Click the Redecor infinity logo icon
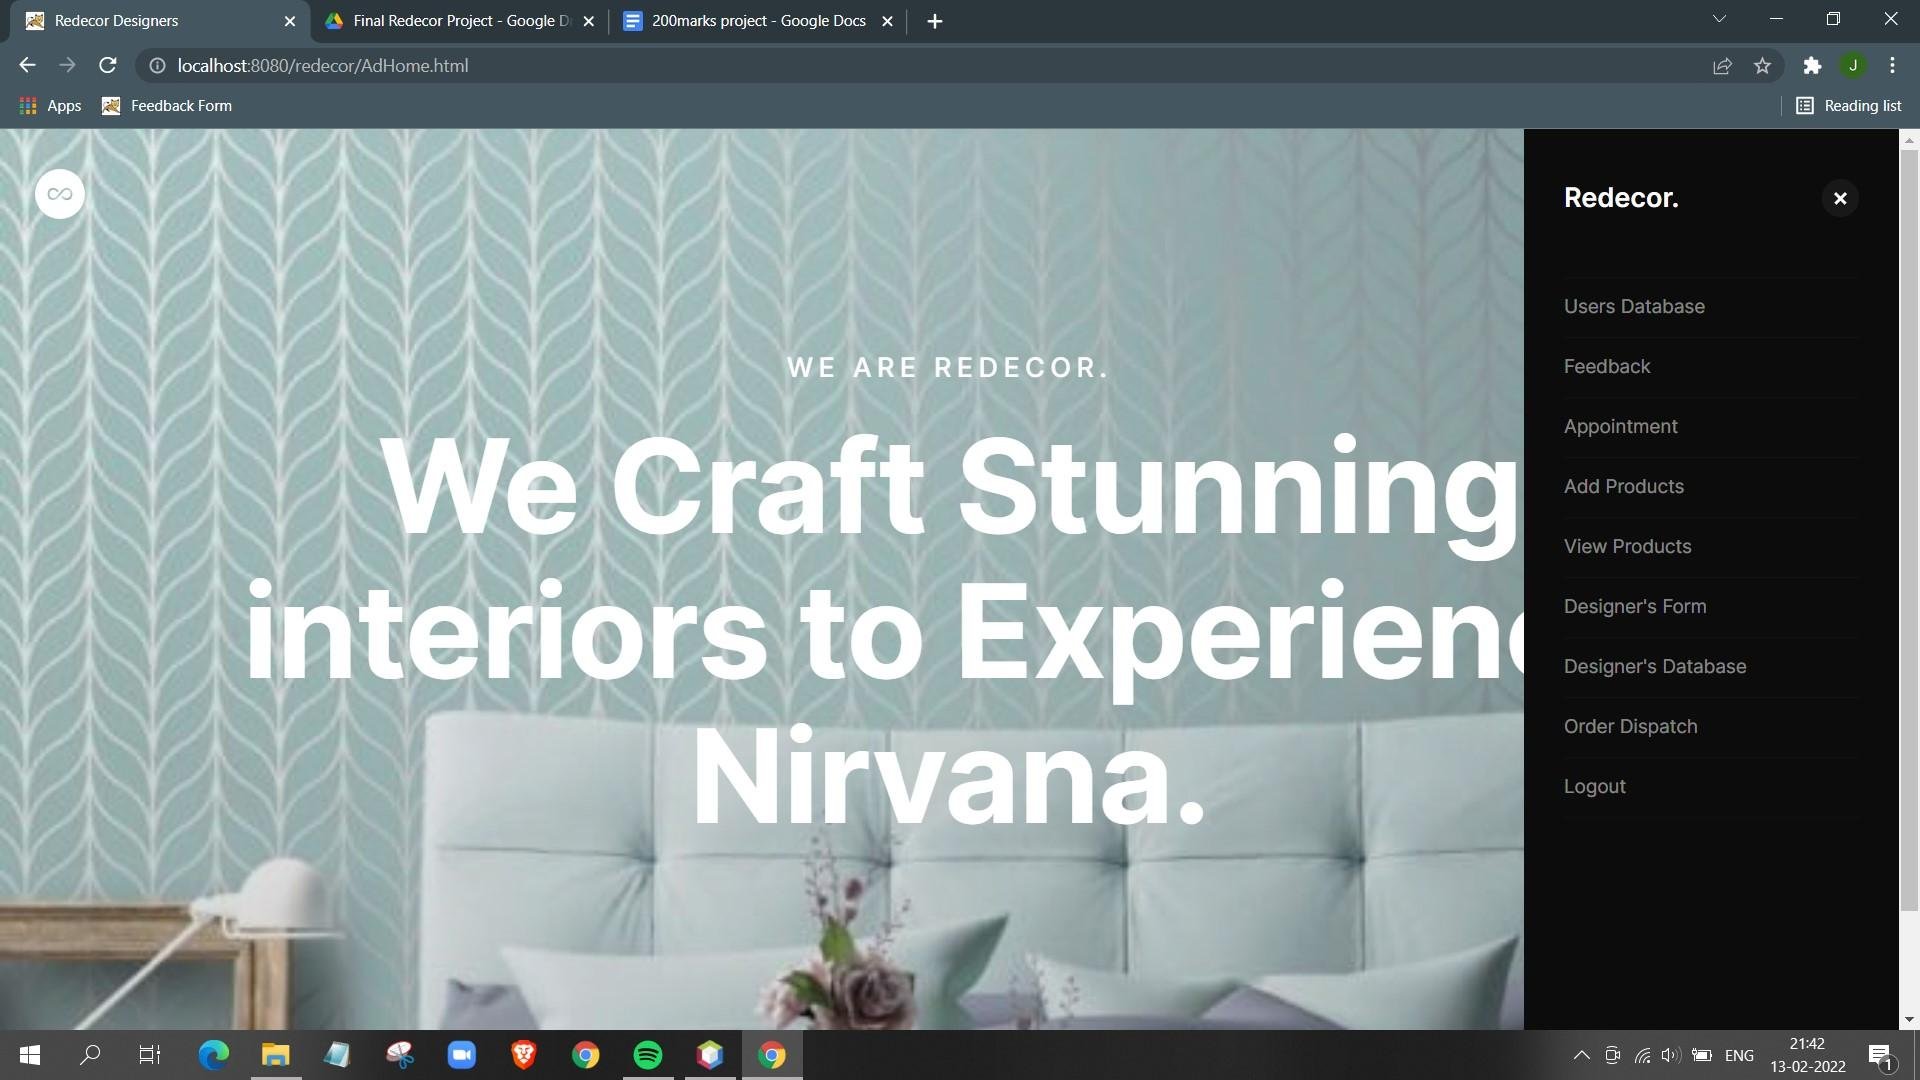 pos(60,194)
